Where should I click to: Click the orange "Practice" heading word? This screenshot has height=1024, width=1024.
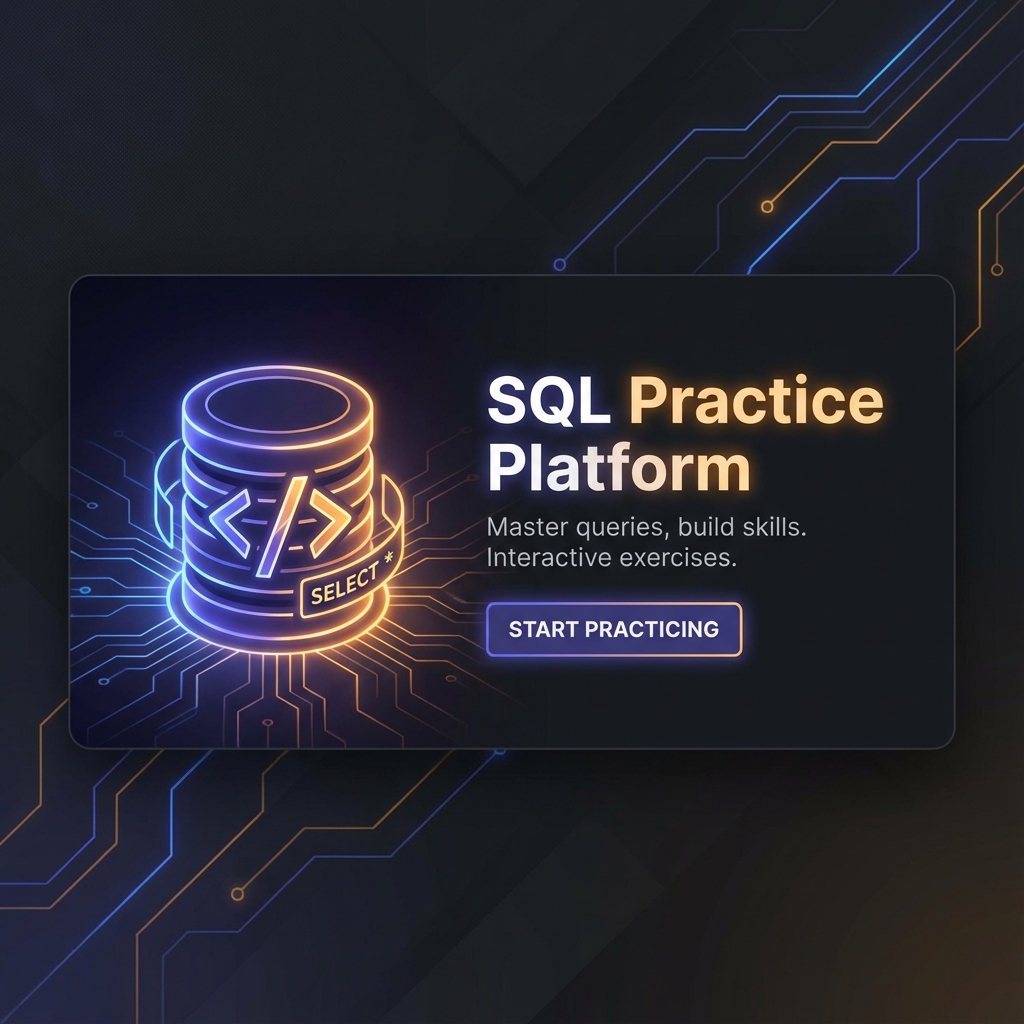click(x=756, y=401)
